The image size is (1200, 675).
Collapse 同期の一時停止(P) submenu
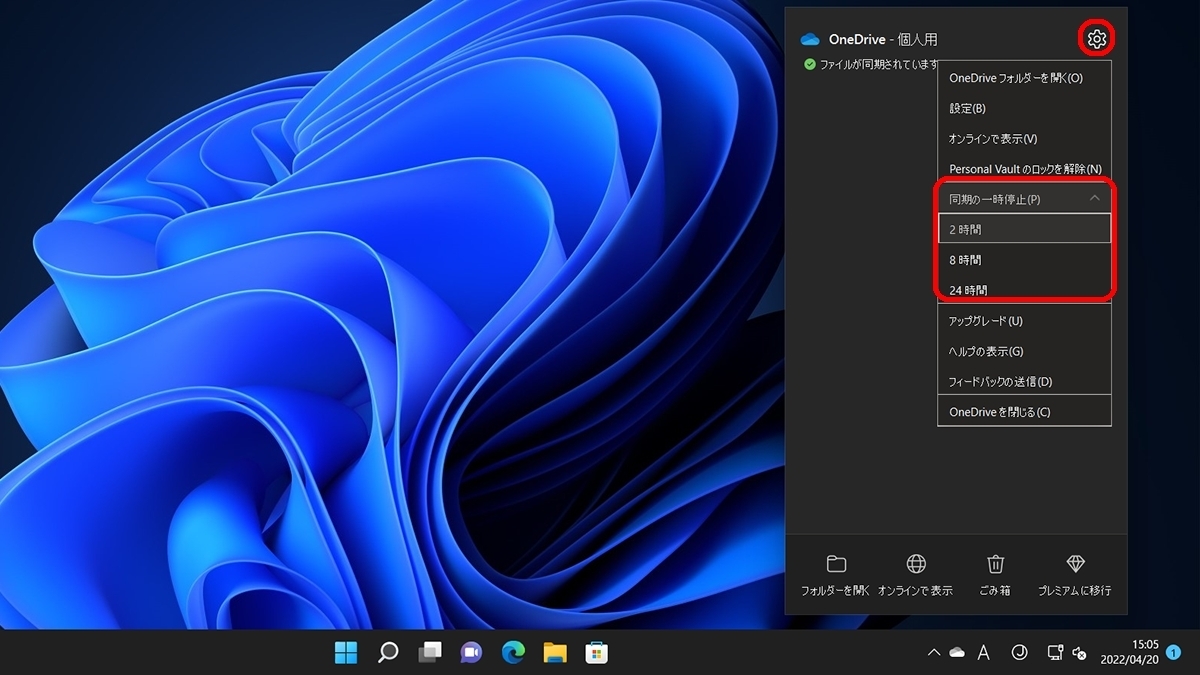pos(1024,199)
